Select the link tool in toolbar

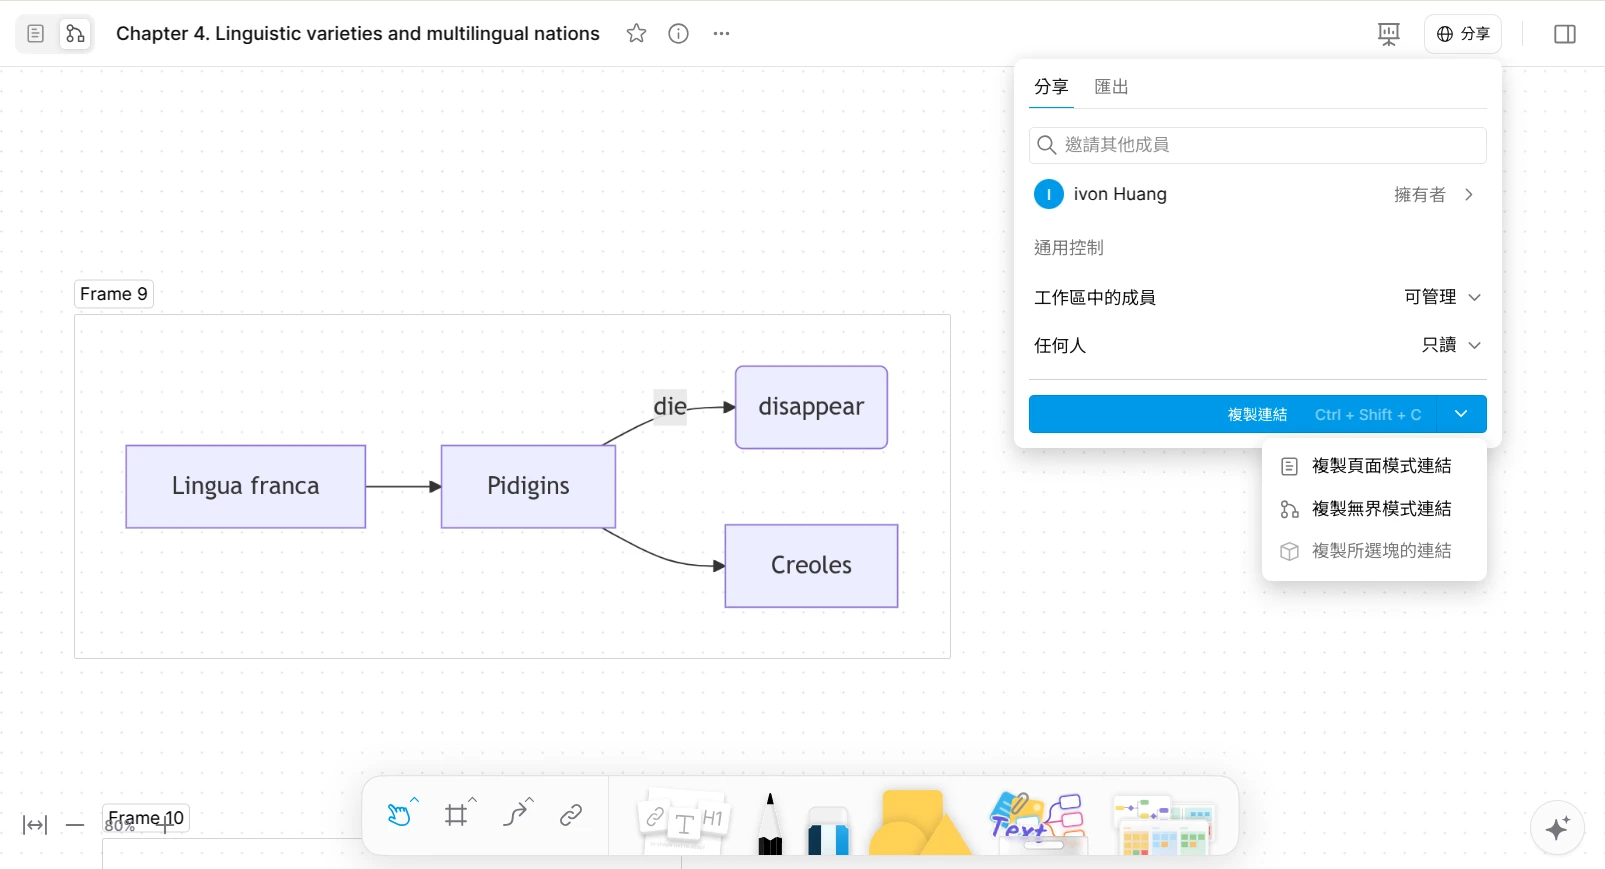pyautogui.click(x=571, y=815)
